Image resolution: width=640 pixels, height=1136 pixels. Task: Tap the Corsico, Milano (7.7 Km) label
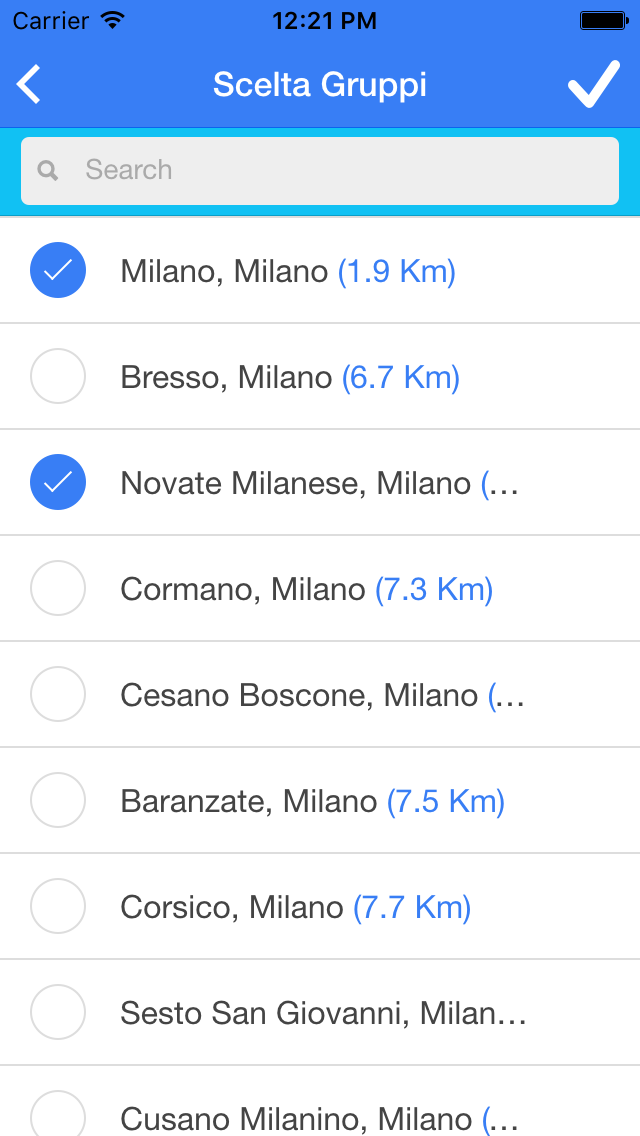point(296,907)
